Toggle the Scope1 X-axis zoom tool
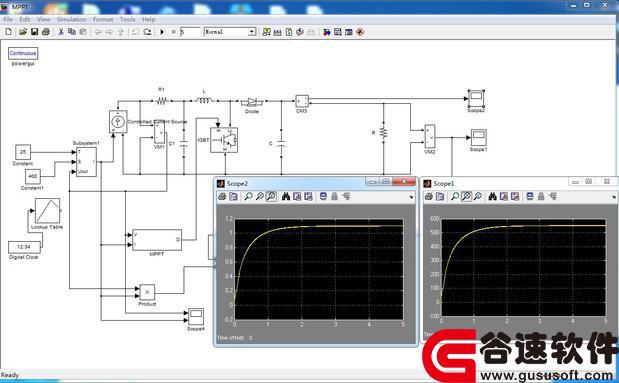The height and width of the screenshot is (383, 619). (466, 197)
